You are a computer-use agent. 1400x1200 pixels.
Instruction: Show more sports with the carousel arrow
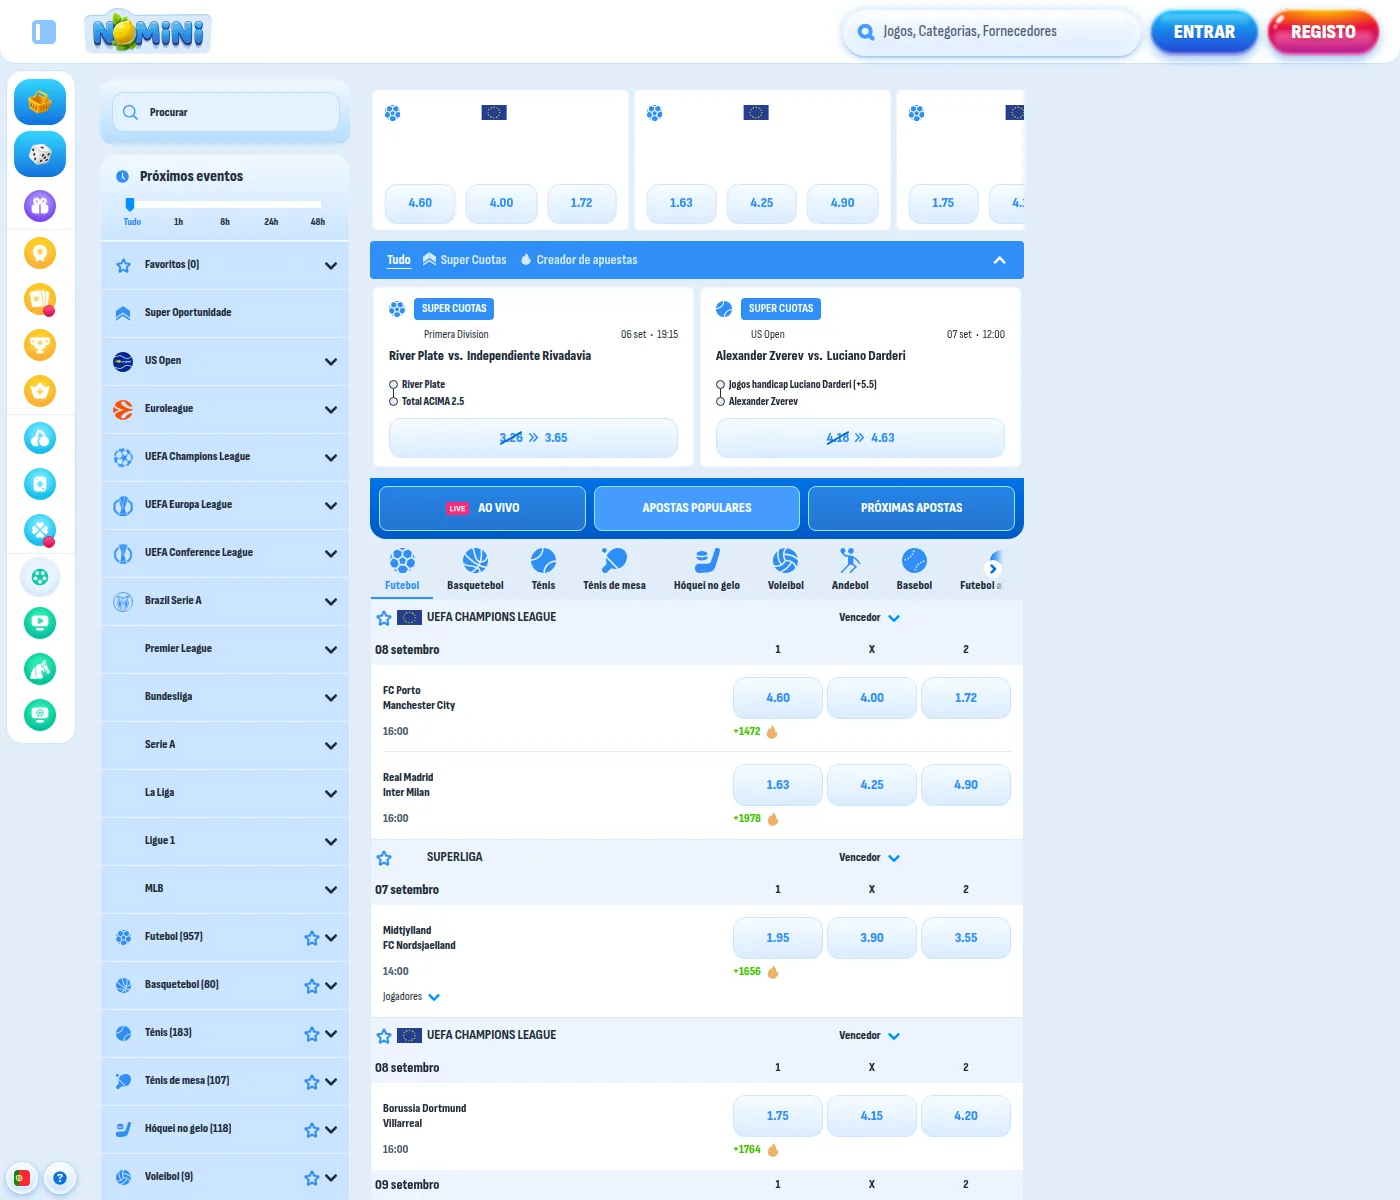(x=994, y=568)
